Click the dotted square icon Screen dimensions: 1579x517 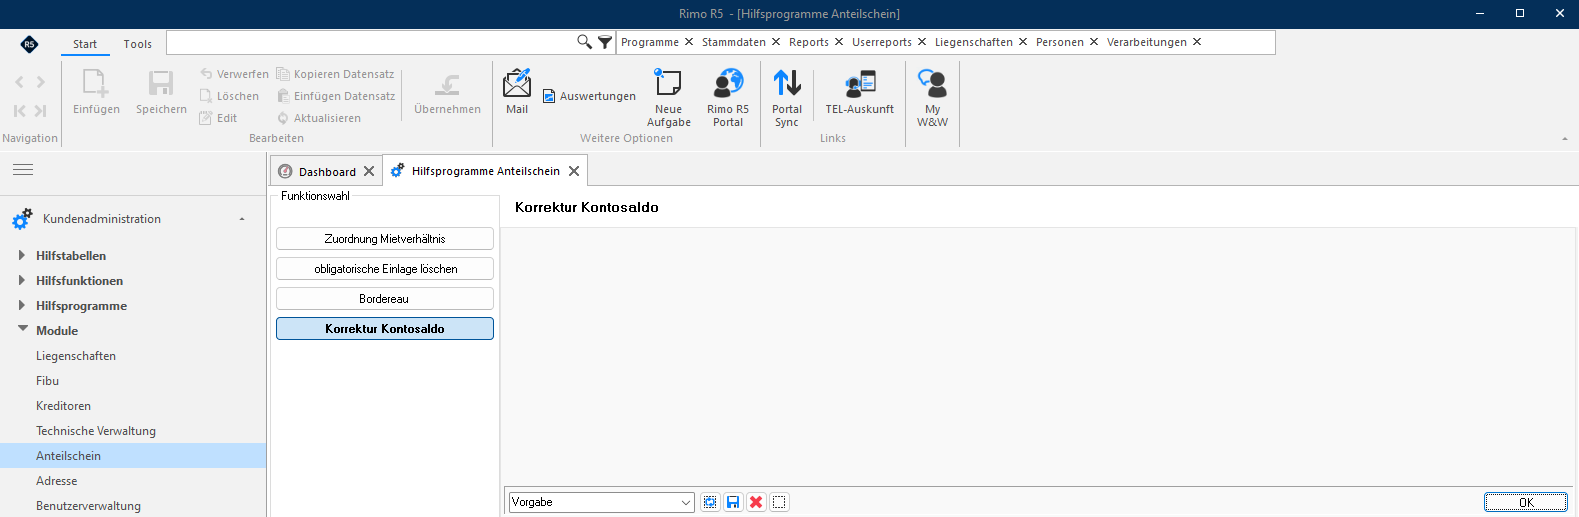[780, 502]
